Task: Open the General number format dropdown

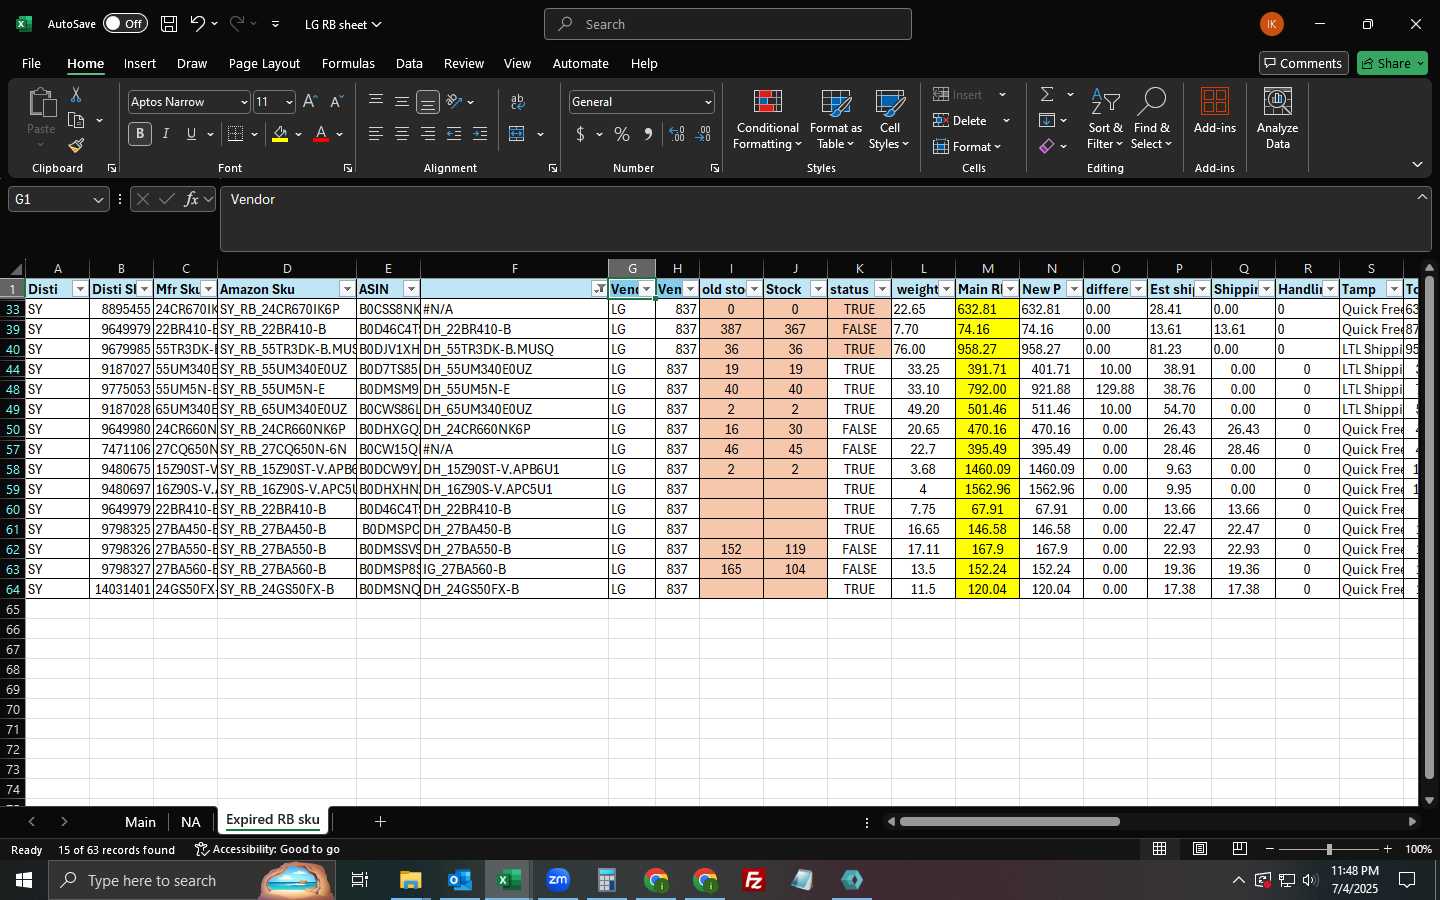Action: point(708,102)
